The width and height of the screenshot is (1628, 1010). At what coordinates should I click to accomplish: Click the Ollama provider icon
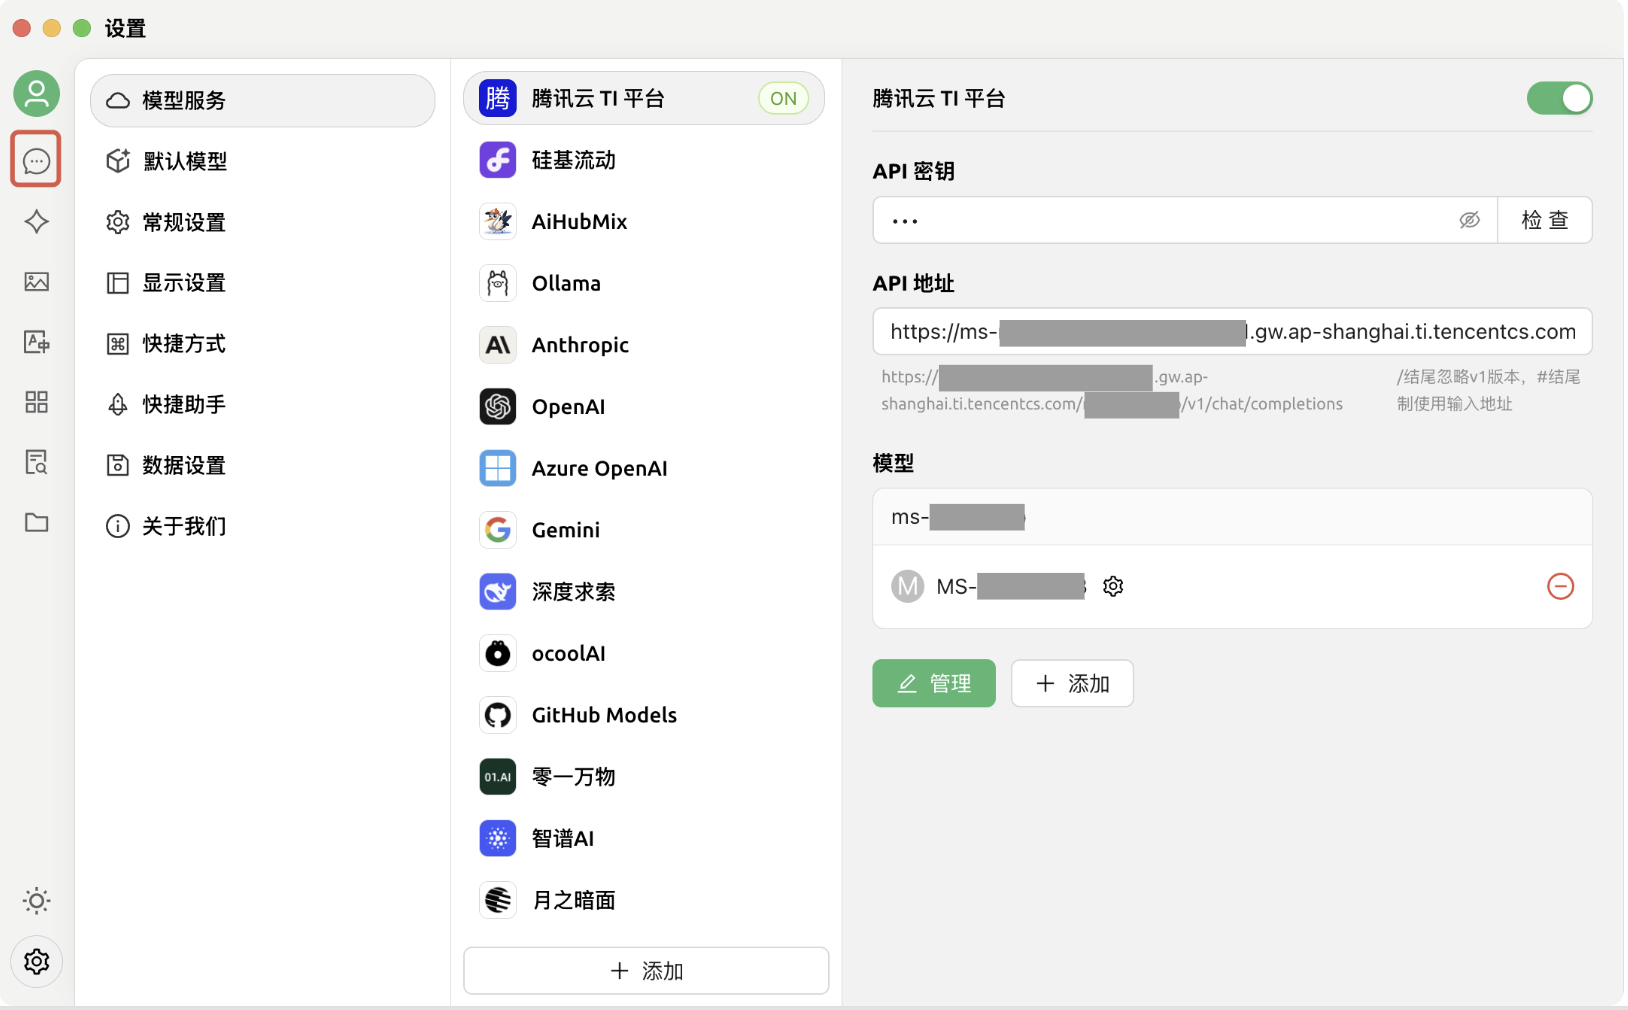[498, 283]
